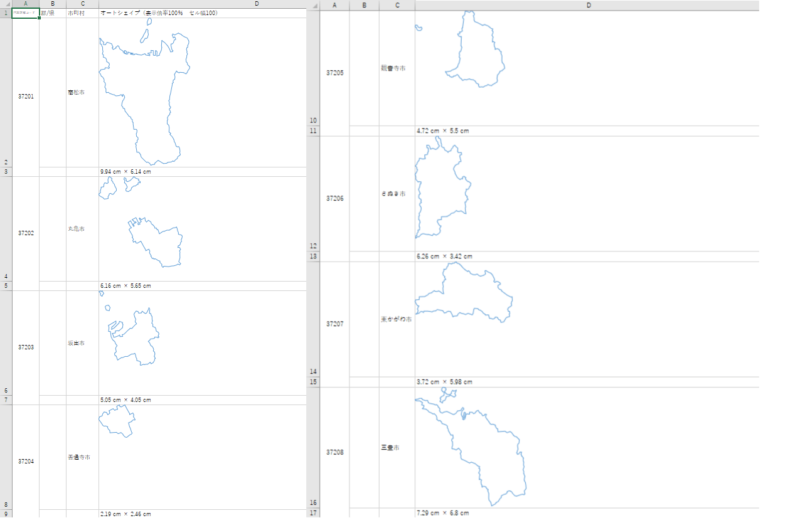Select column D header in the left sheet

coord(256,4)
